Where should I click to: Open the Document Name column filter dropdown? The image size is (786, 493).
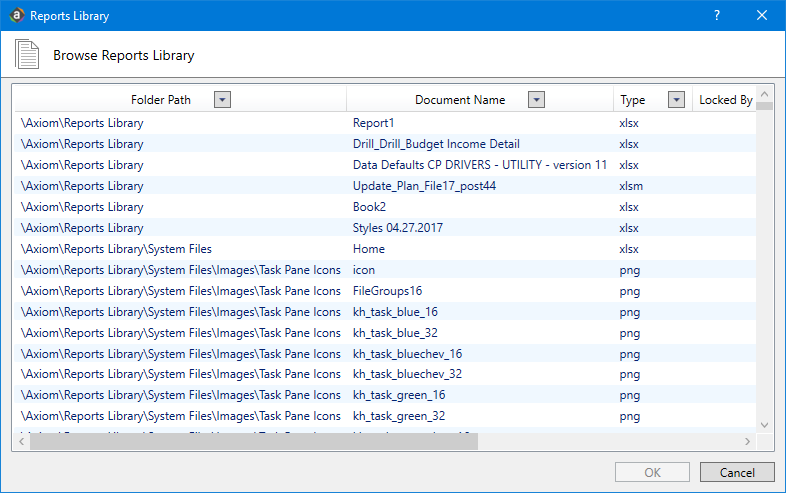coord(536,100)
